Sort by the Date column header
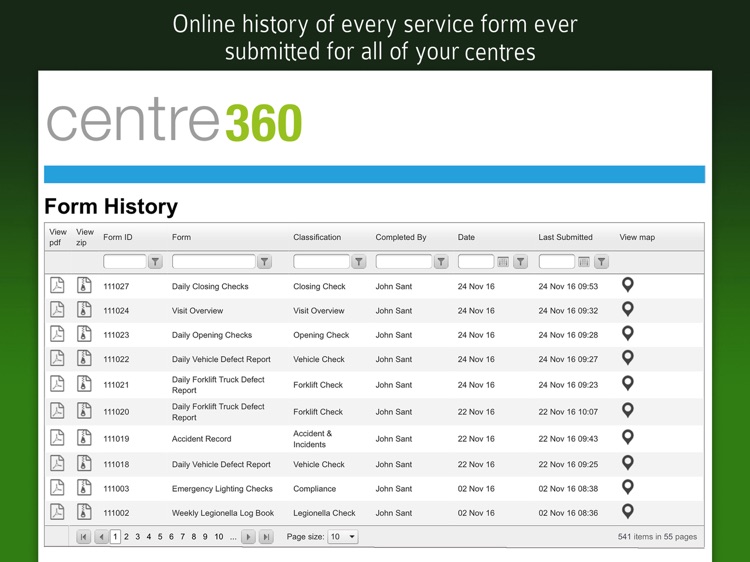This screenshot has width=750, height=562. (x=466, y=237)
